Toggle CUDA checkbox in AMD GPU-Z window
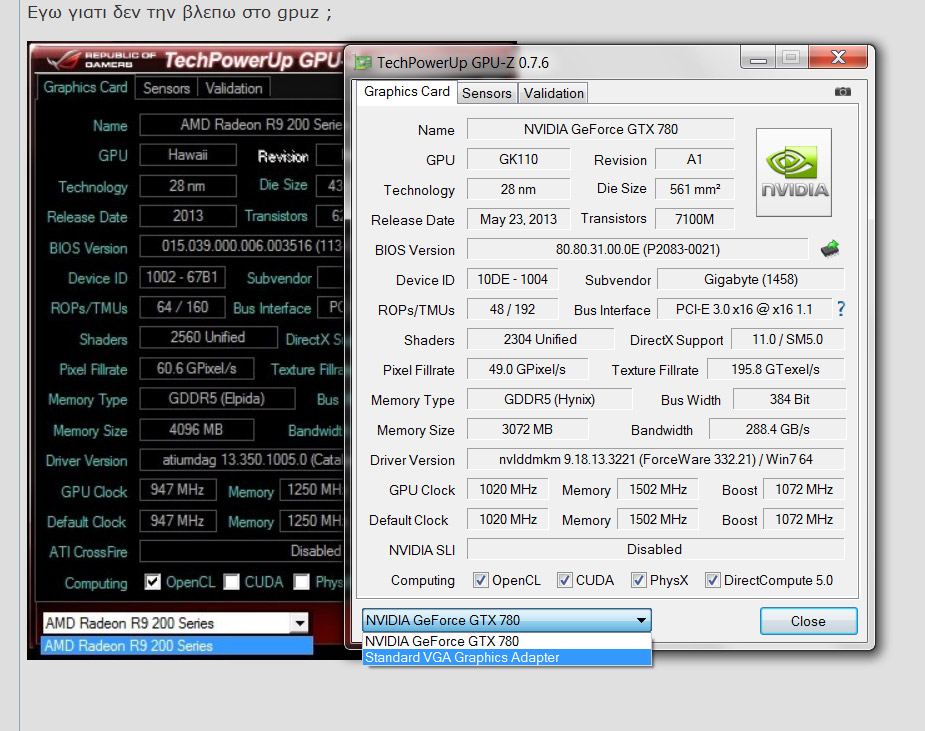Screen dimensions: 925x731 (x=231, y=582)
